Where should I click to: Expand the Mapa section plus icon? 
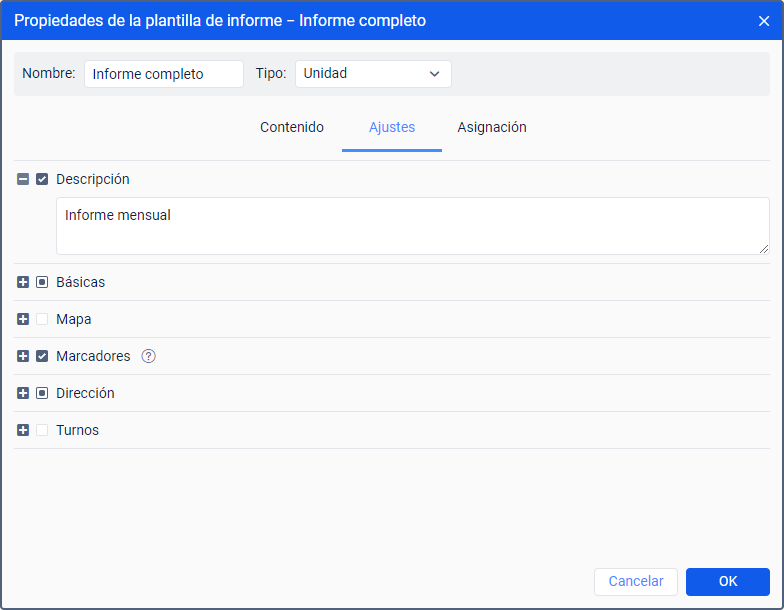pos(23,319)
